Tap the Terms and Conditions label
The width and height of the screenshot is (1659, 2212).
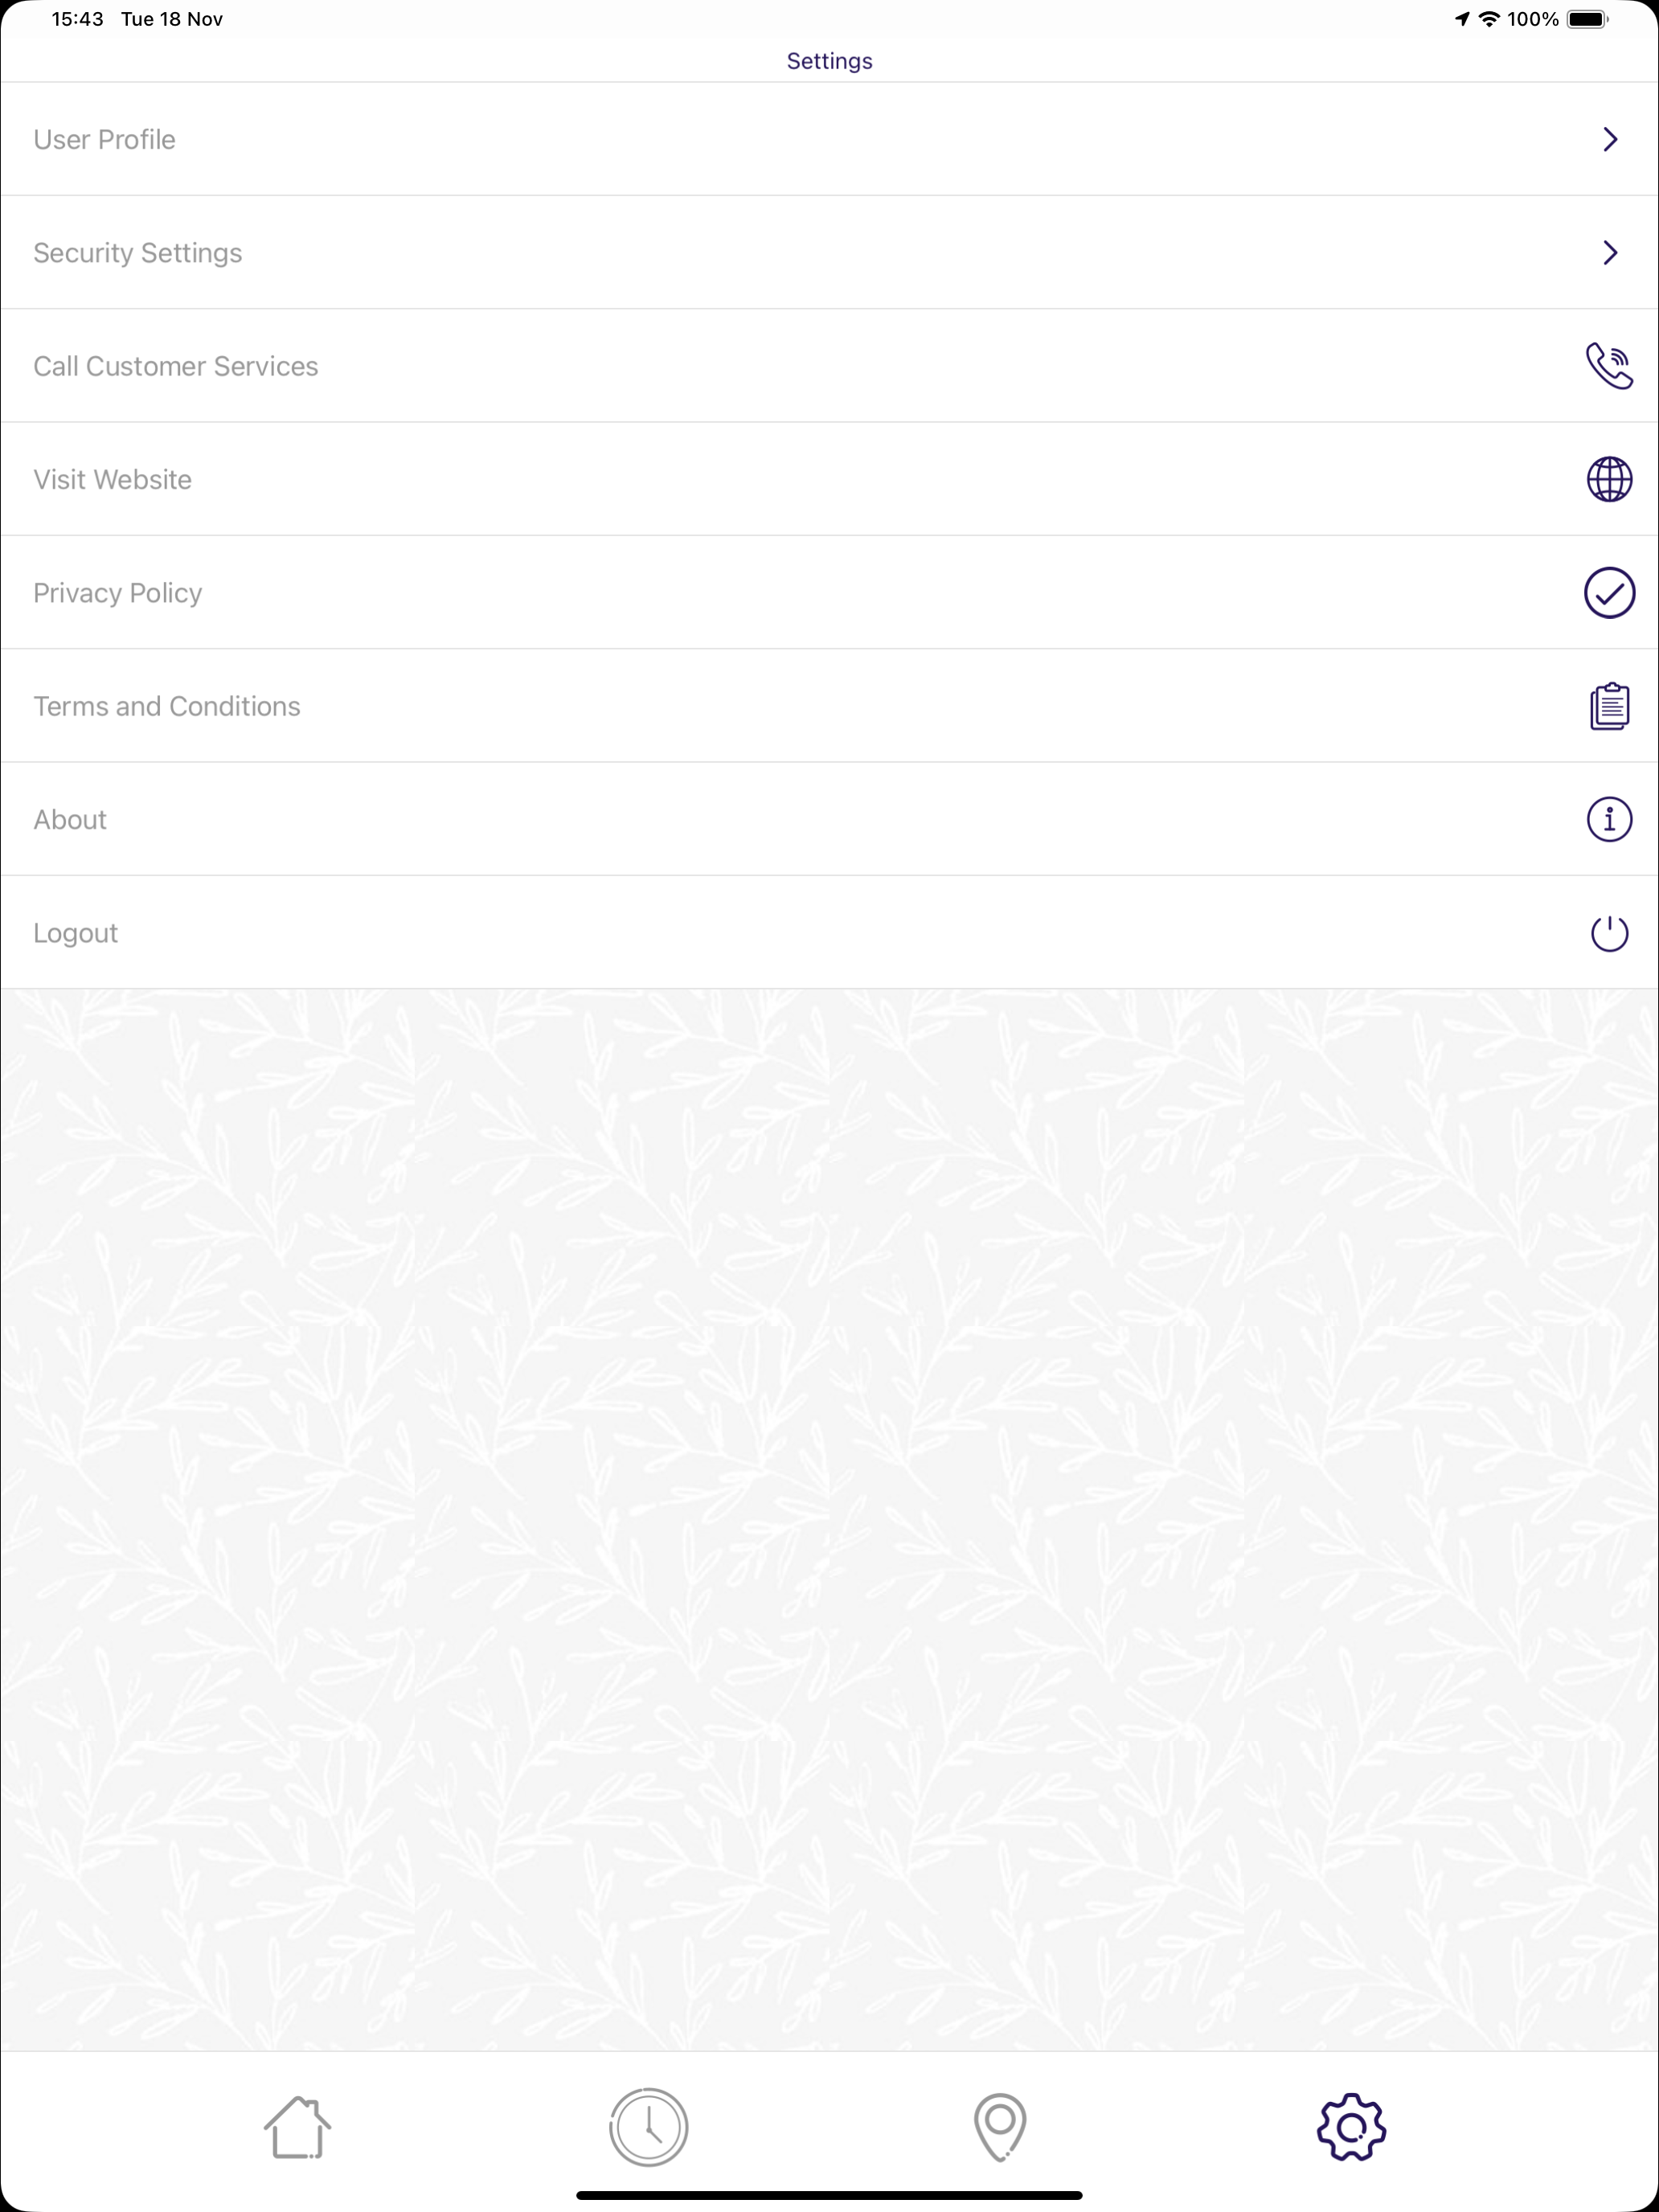[x=167, y=706]
